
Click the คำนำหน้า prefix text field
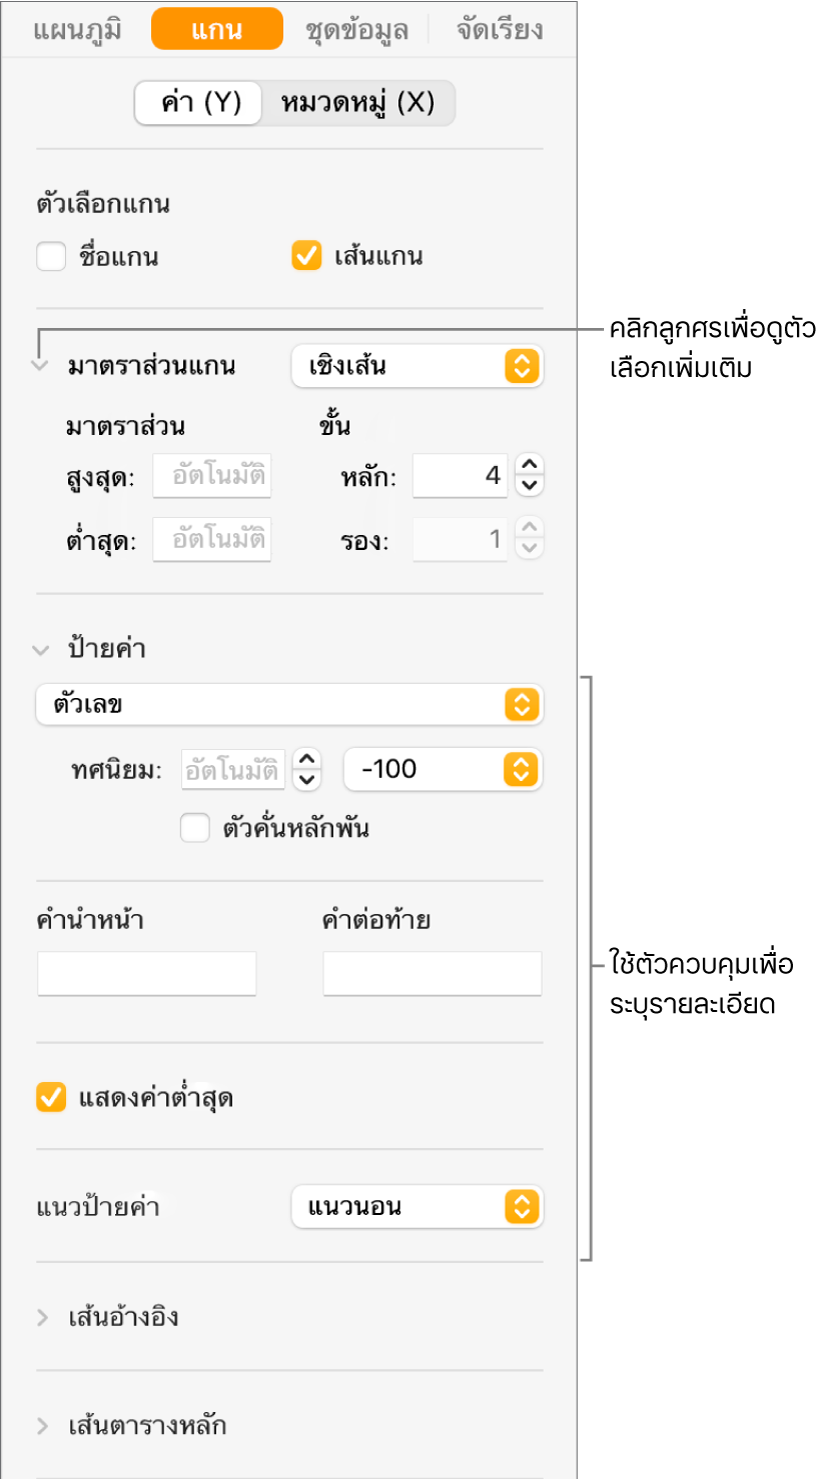147,974
